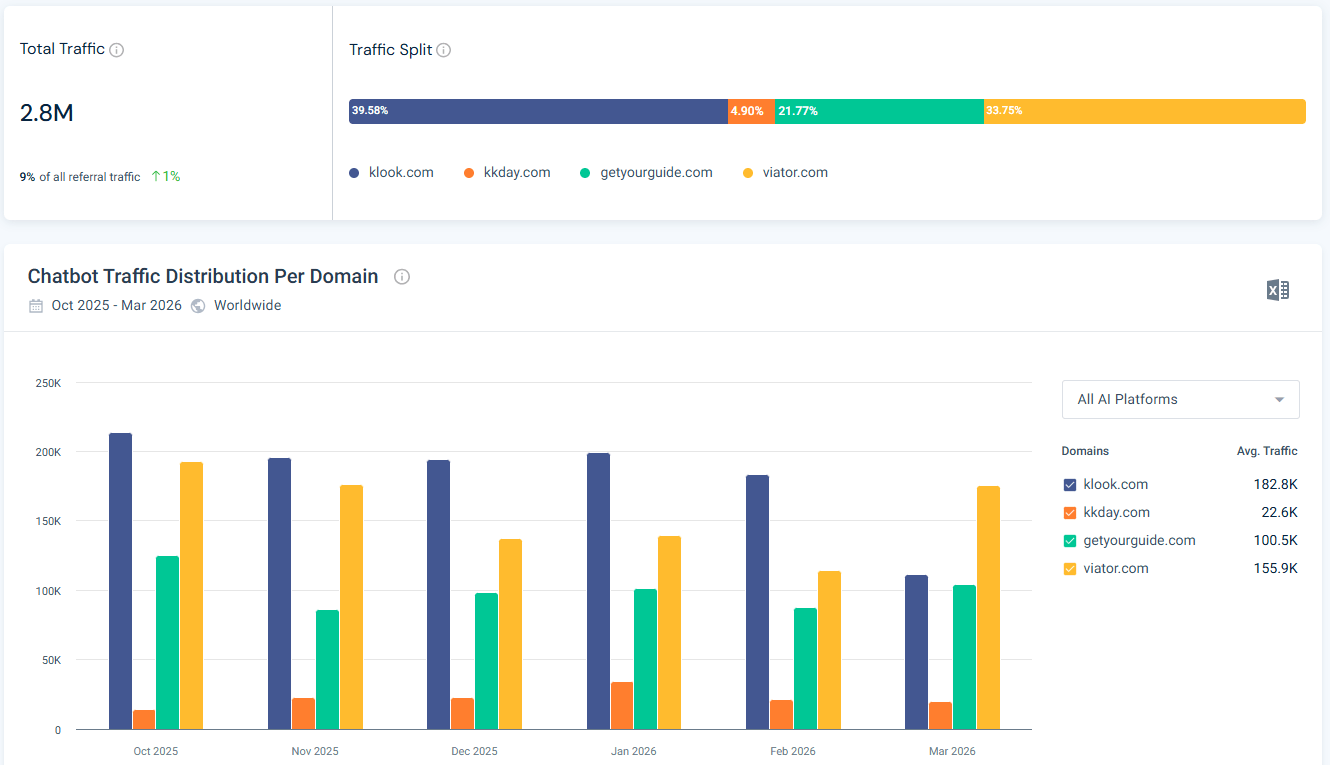
Task: Click the orange kkday.com bar for Oct 2025
Action: (144, 720)
